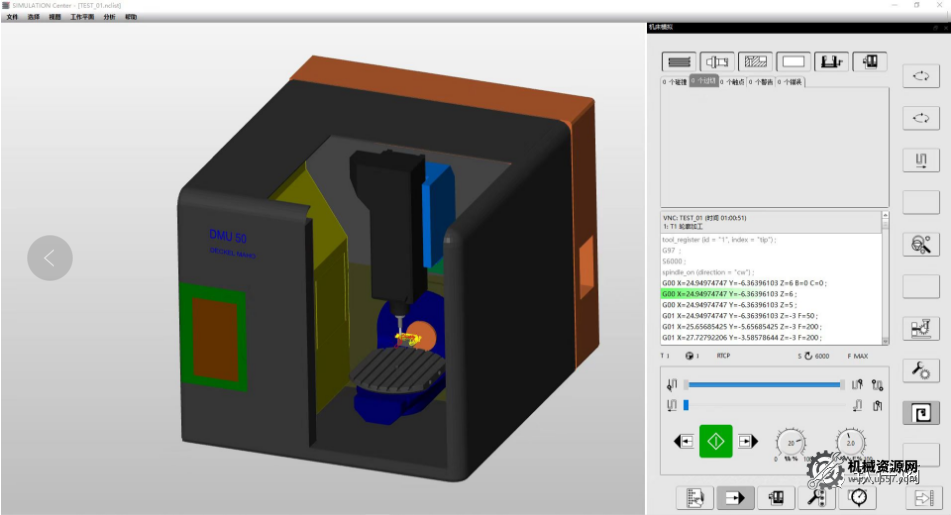Switch to the 0 个警告 tab
Viewport: 951px width, 515px height.
point(760,82)
